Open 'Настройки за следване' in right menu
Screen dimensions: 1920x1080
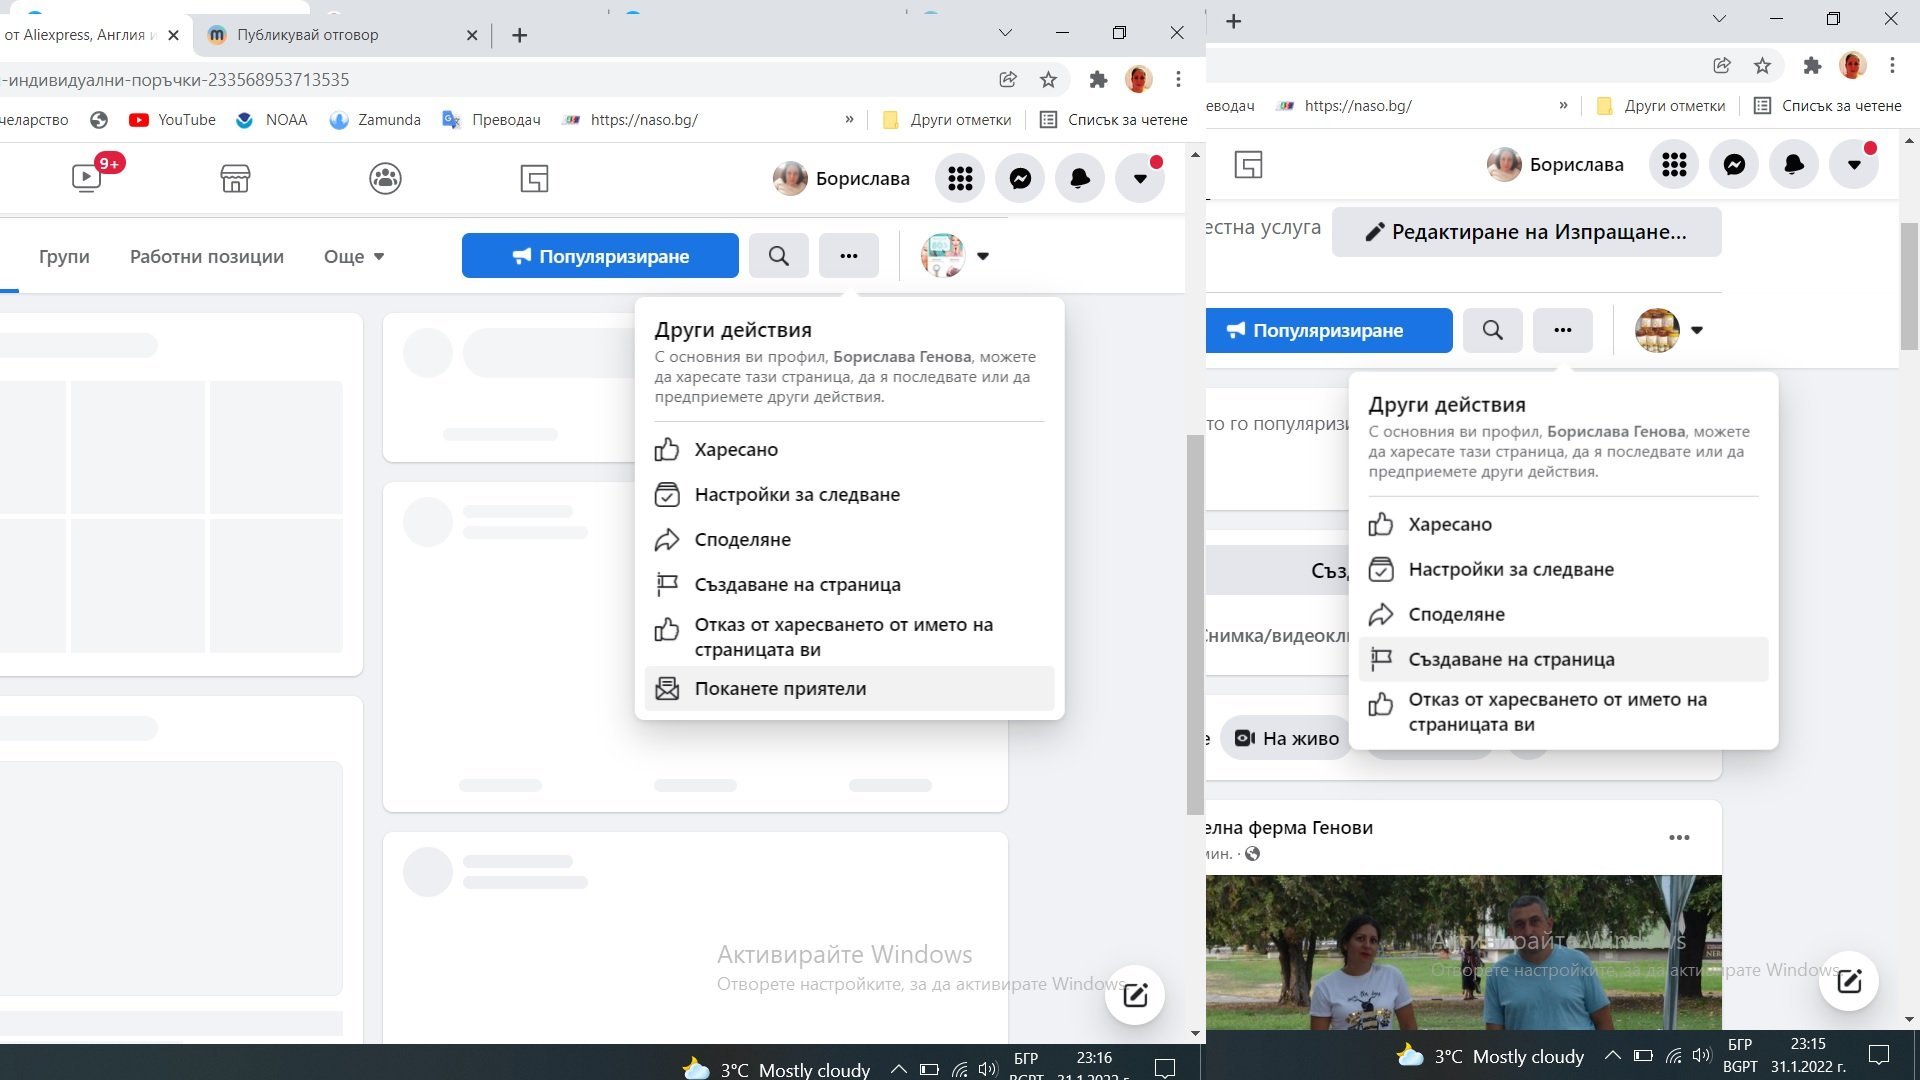pyautogui.click(x=1510, y=570)
